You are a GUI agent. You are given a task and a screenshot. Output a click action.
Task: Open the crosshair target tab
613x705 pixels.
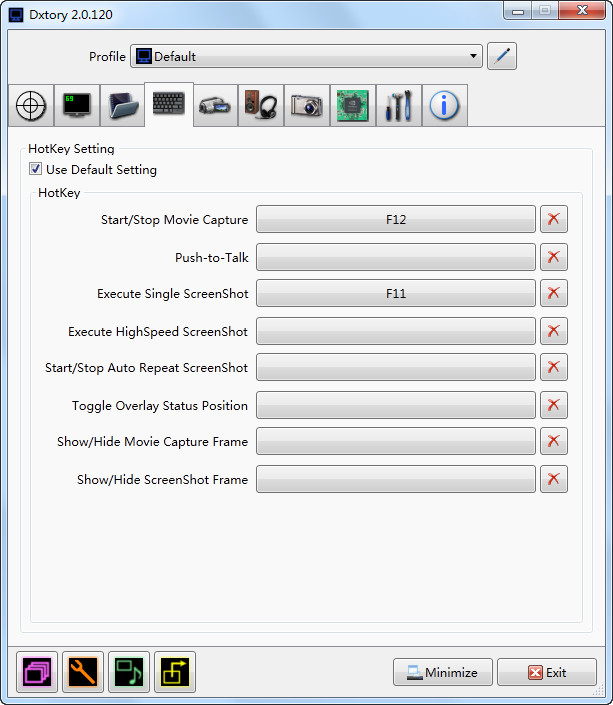pos(31,106)
